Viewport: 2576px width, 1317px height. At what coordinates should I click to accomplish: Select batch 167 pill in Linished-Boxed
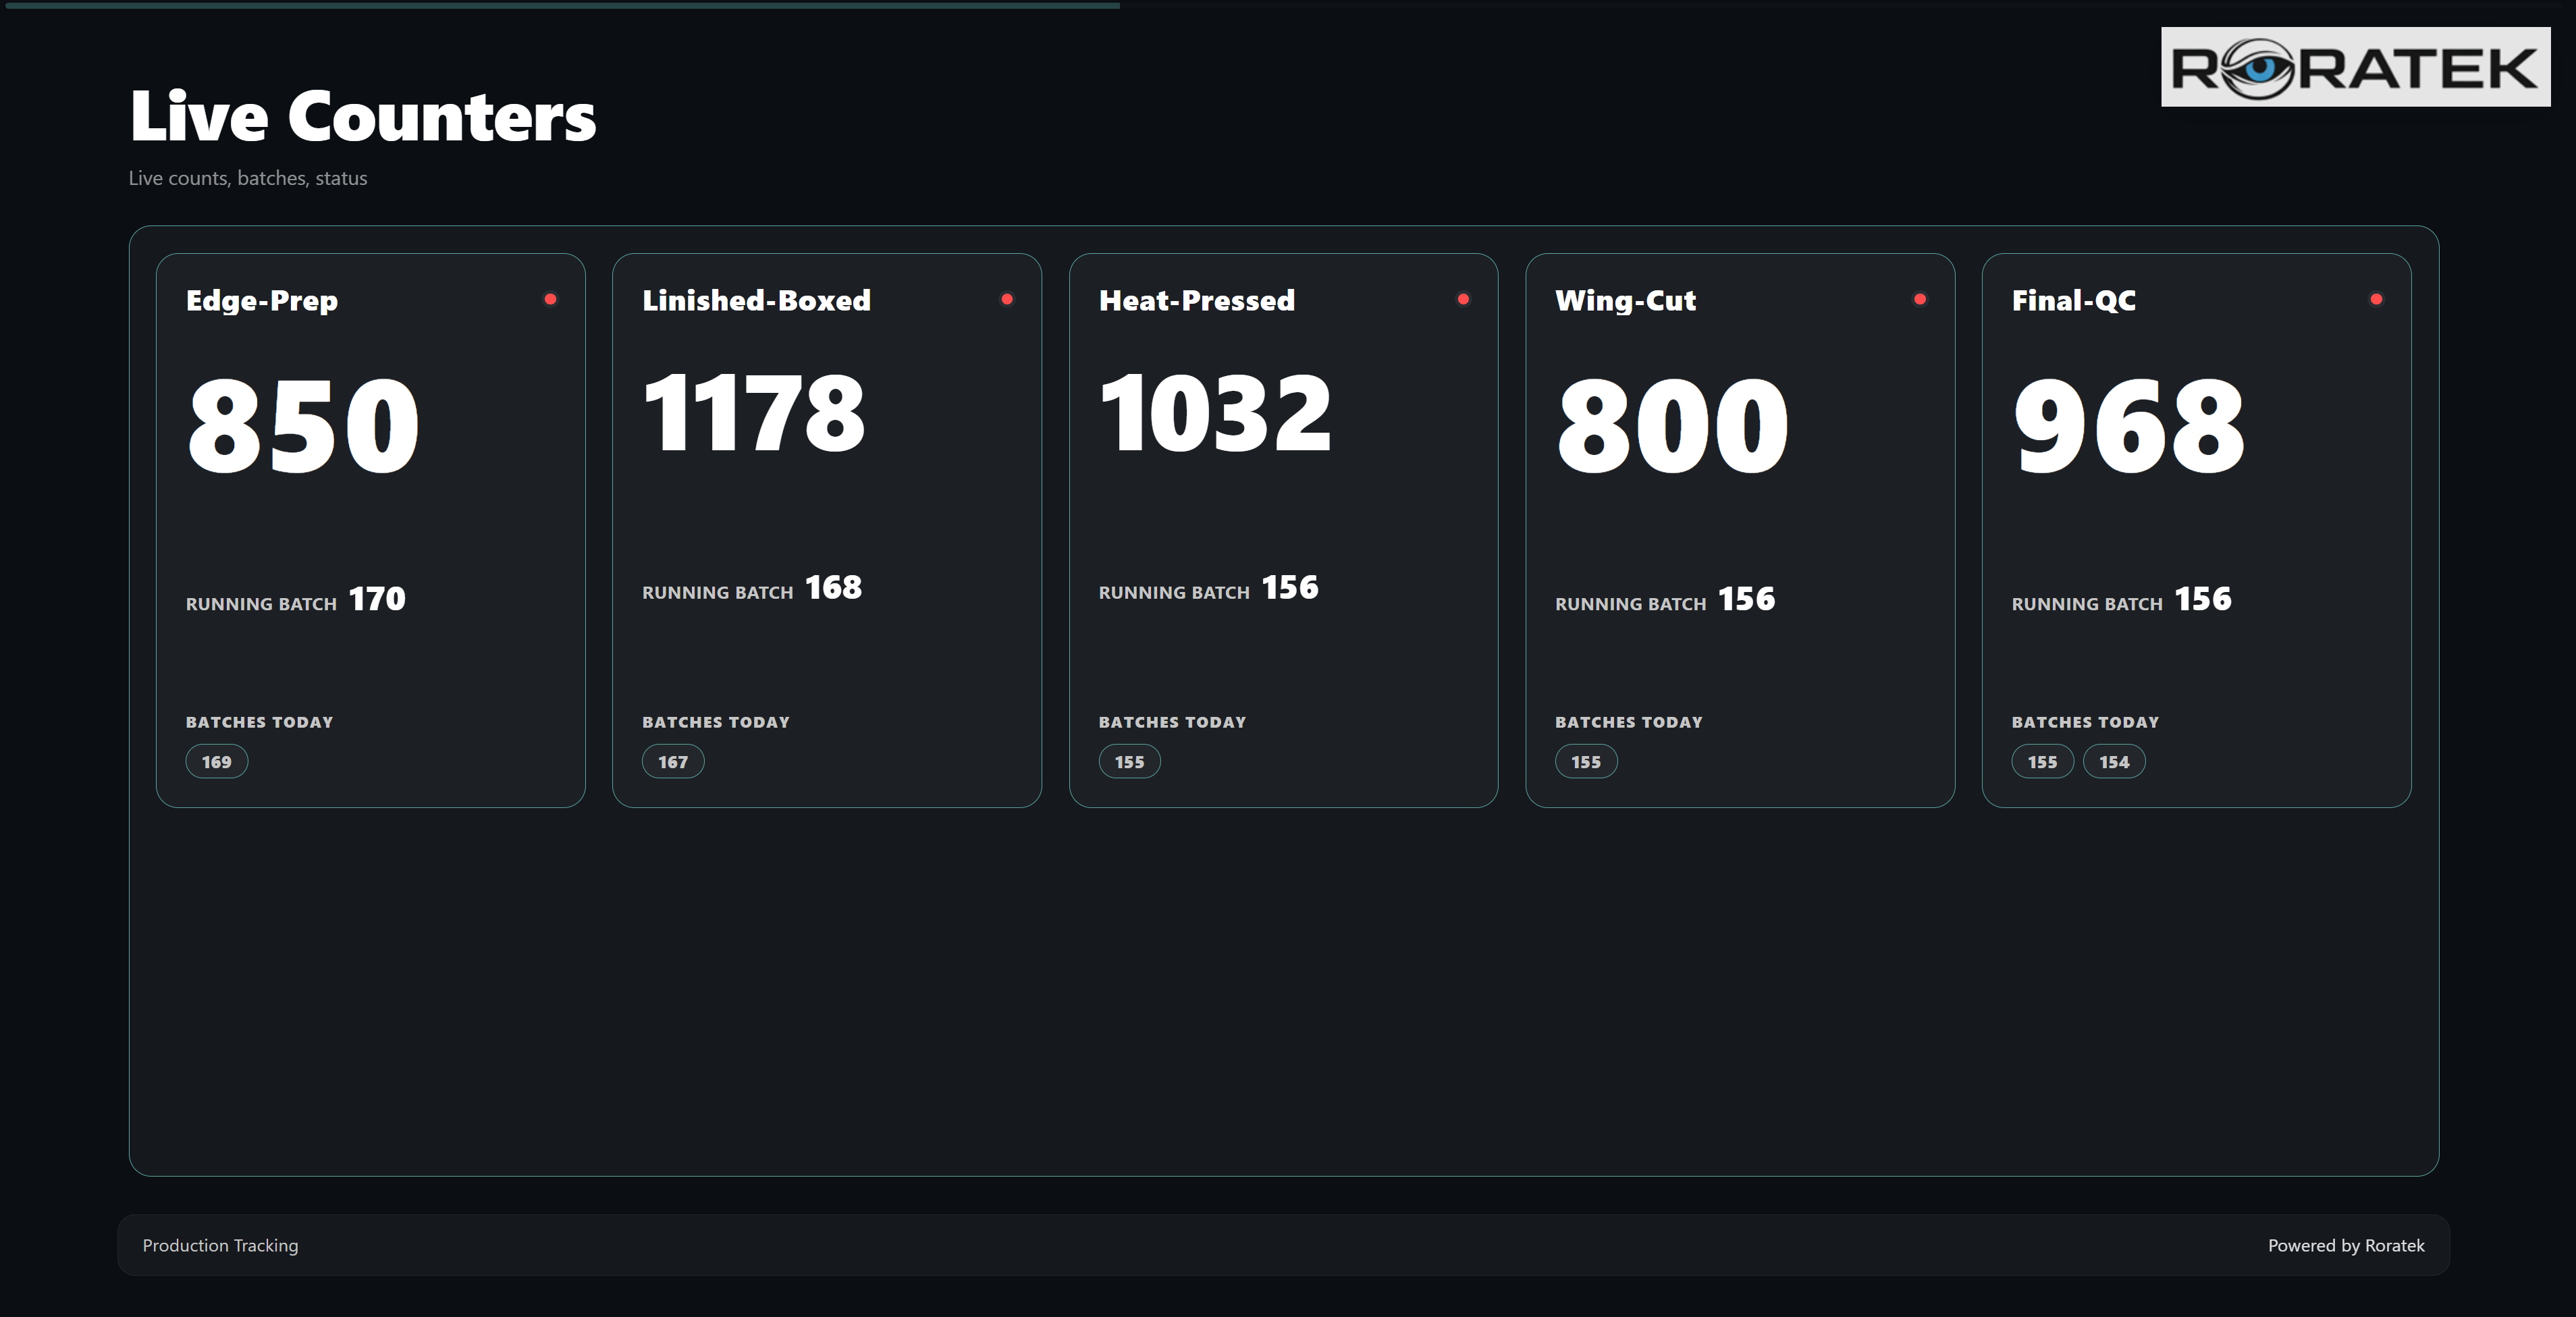(x=673, y=762)
